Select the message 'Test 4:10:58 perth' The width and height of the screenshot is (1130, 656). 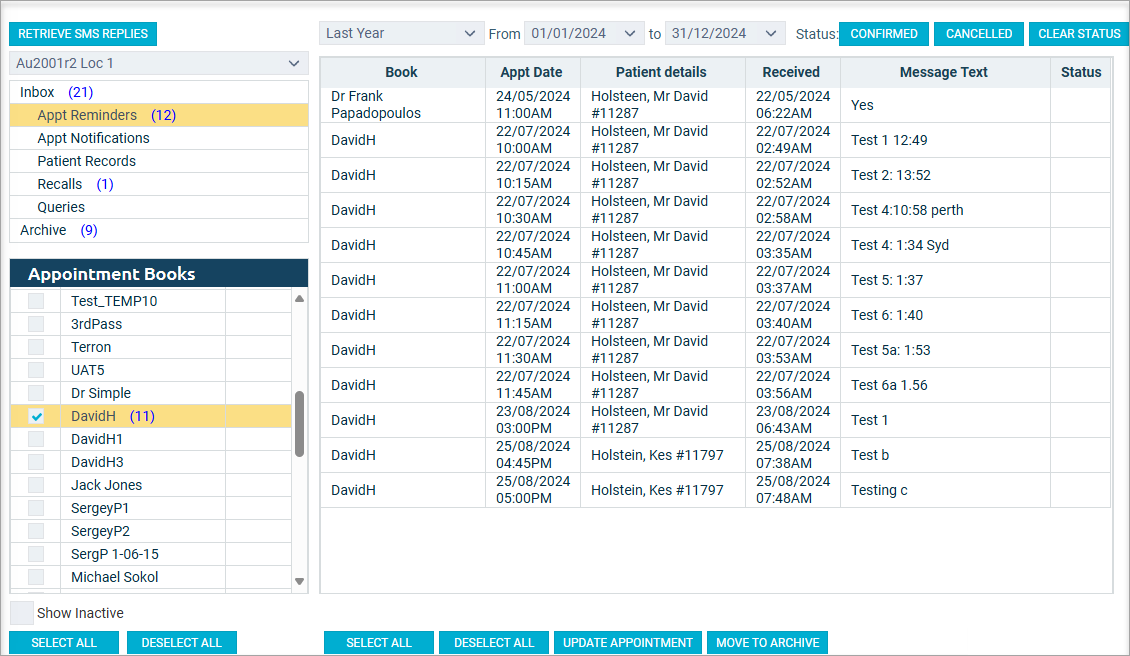coord(907,210)
